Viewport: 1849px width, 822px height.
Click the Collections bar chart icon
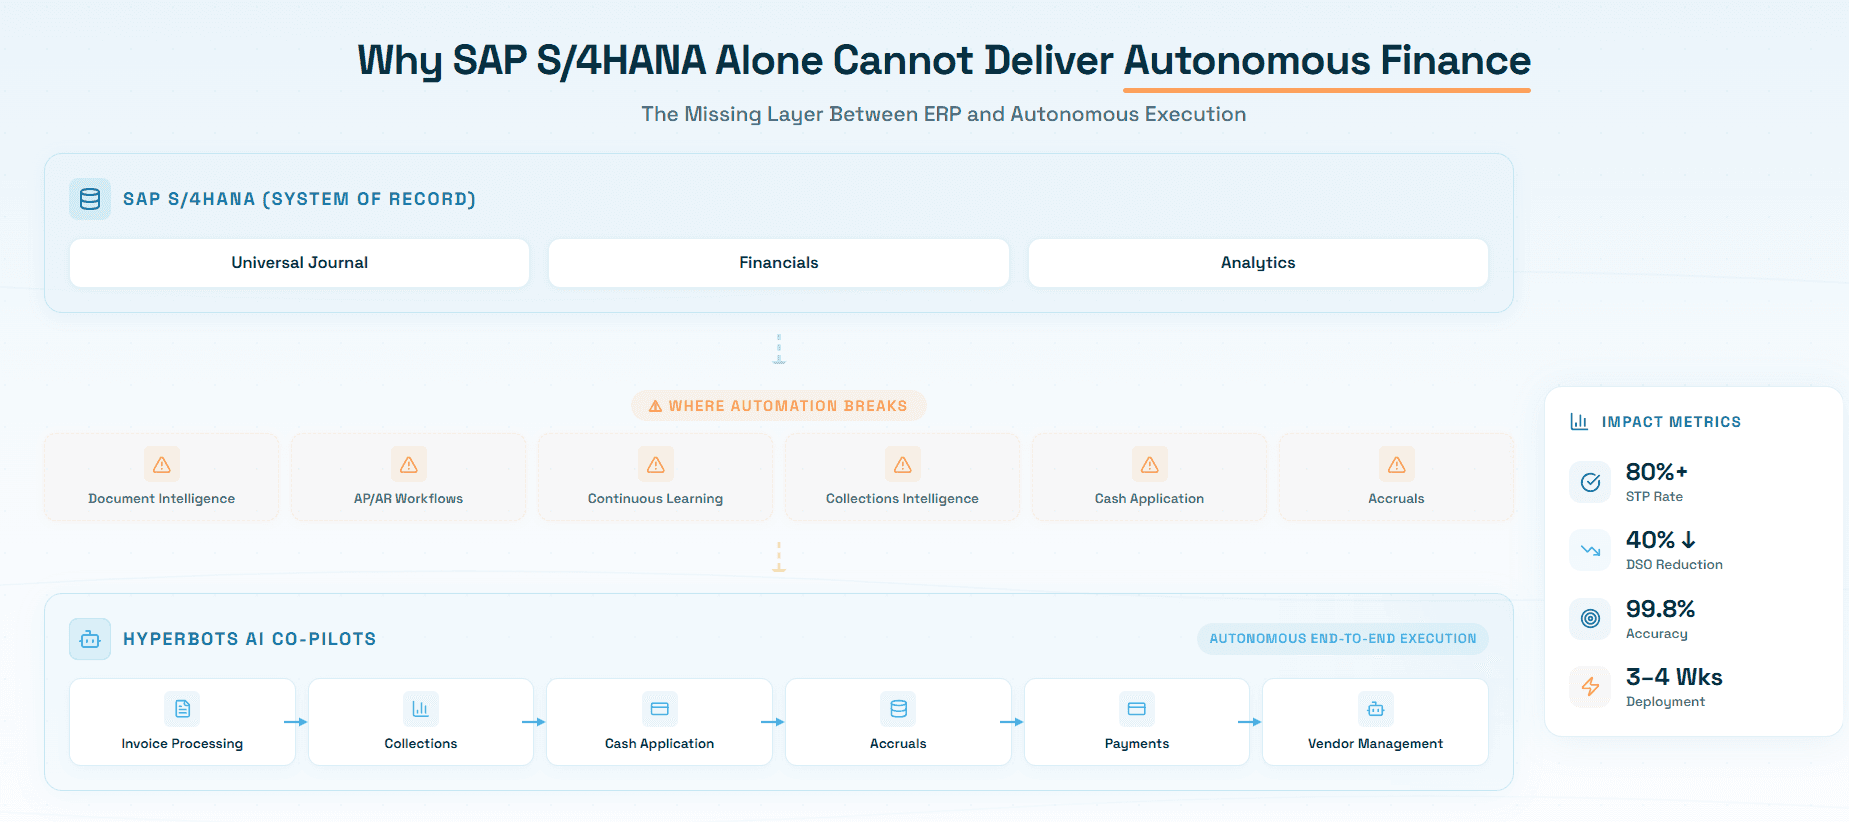[x=421, y=709]
